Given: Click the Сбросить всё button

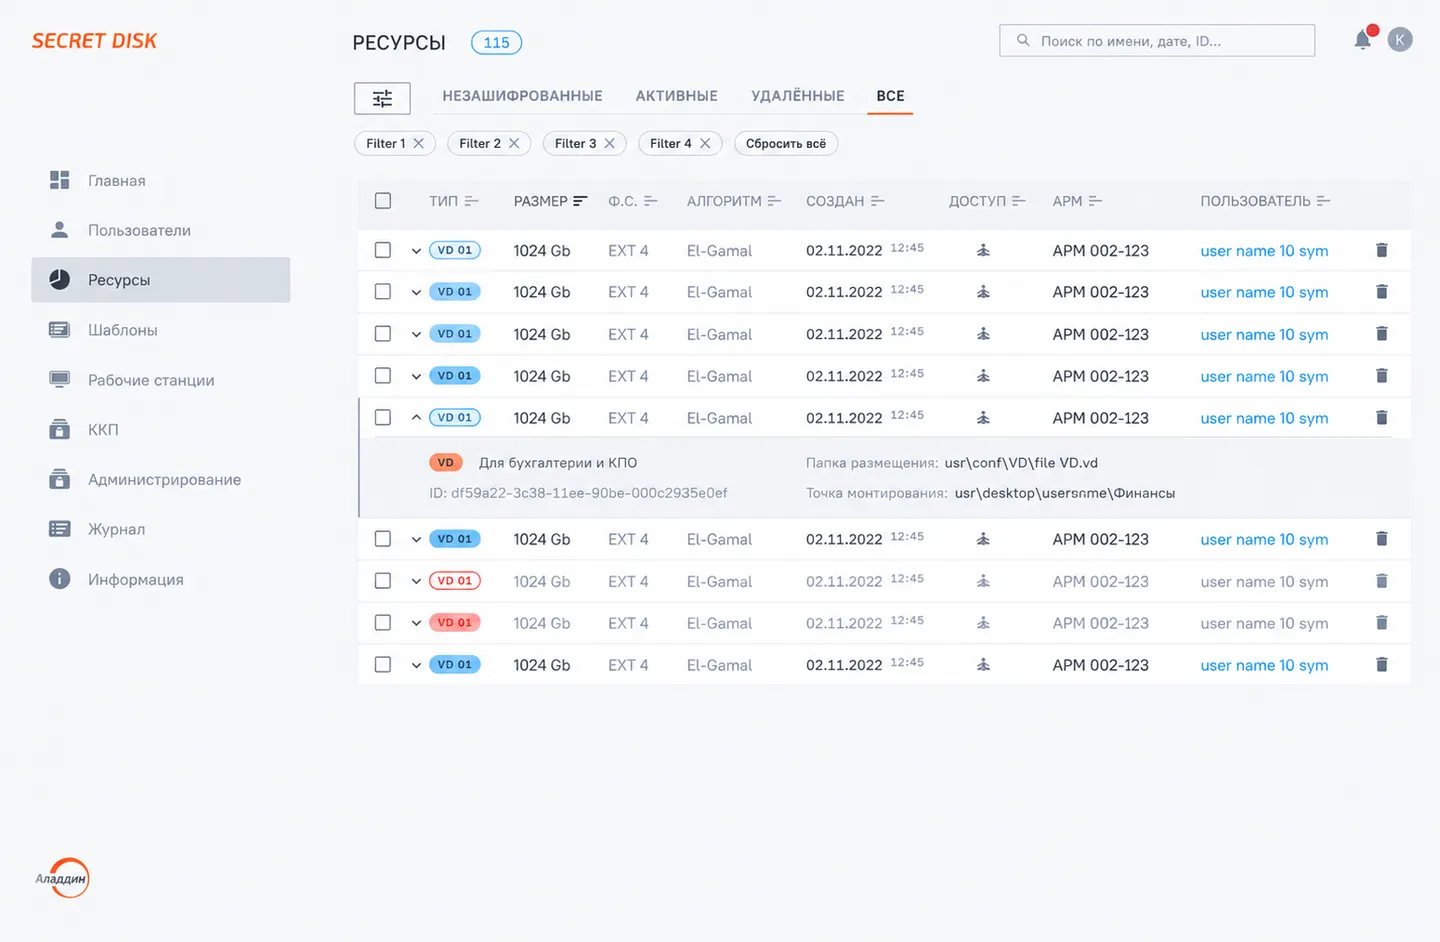Looking at the screenshot, I should [786, 143].
